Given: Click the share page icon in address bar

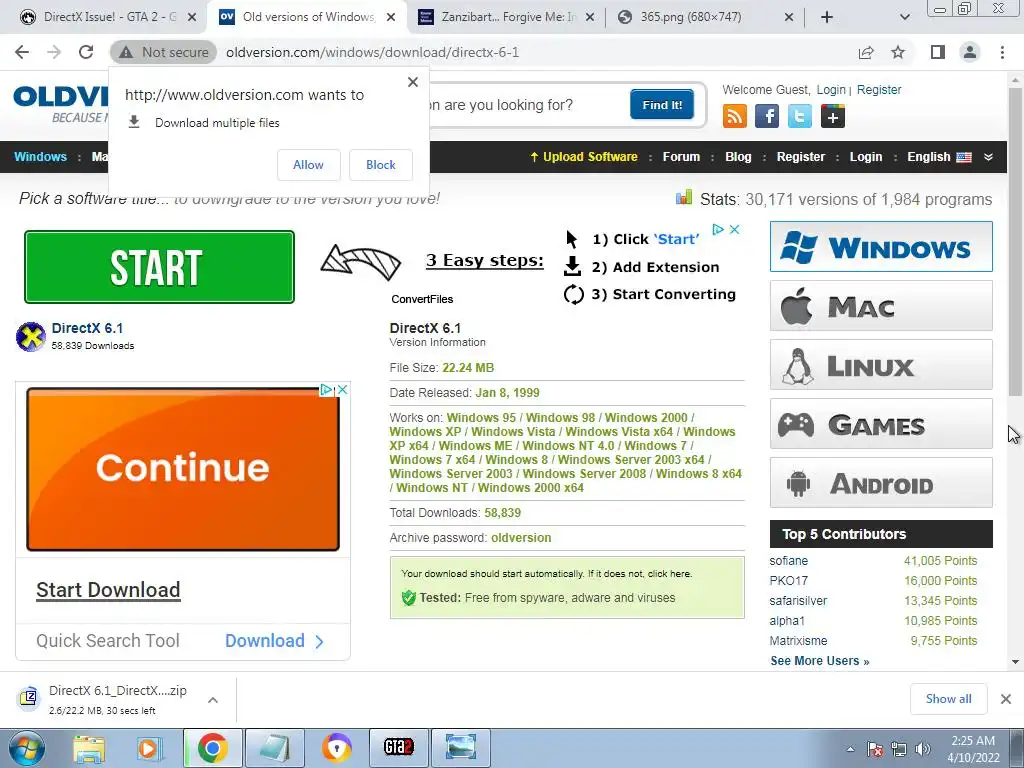Looking at the screenshot, I should [866, 52].
